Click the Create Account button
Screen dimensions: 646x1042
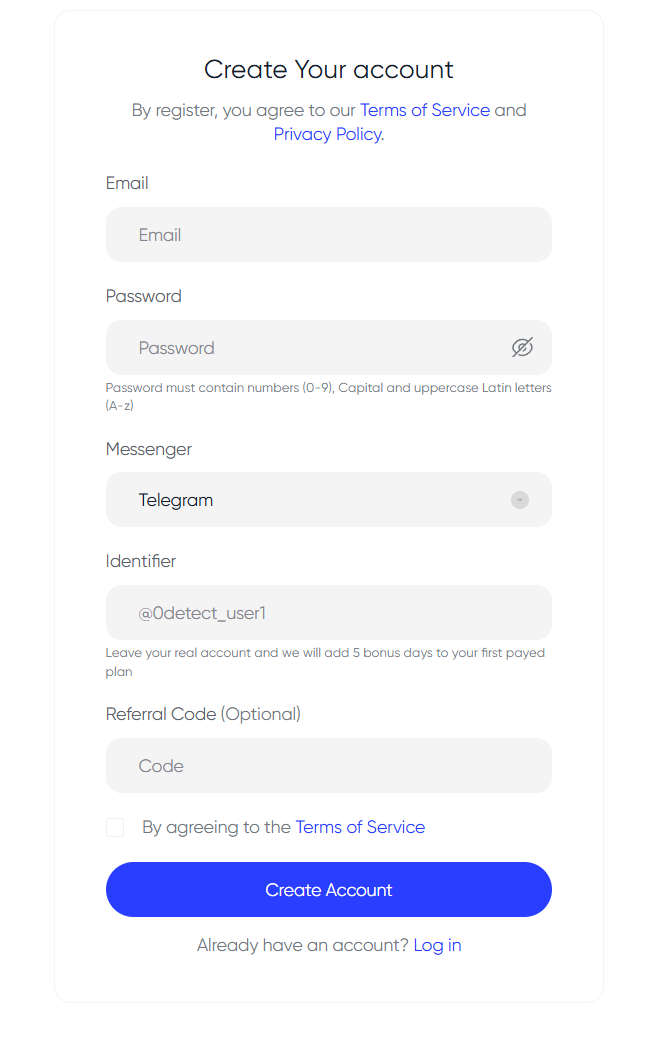tap(328, 890)
